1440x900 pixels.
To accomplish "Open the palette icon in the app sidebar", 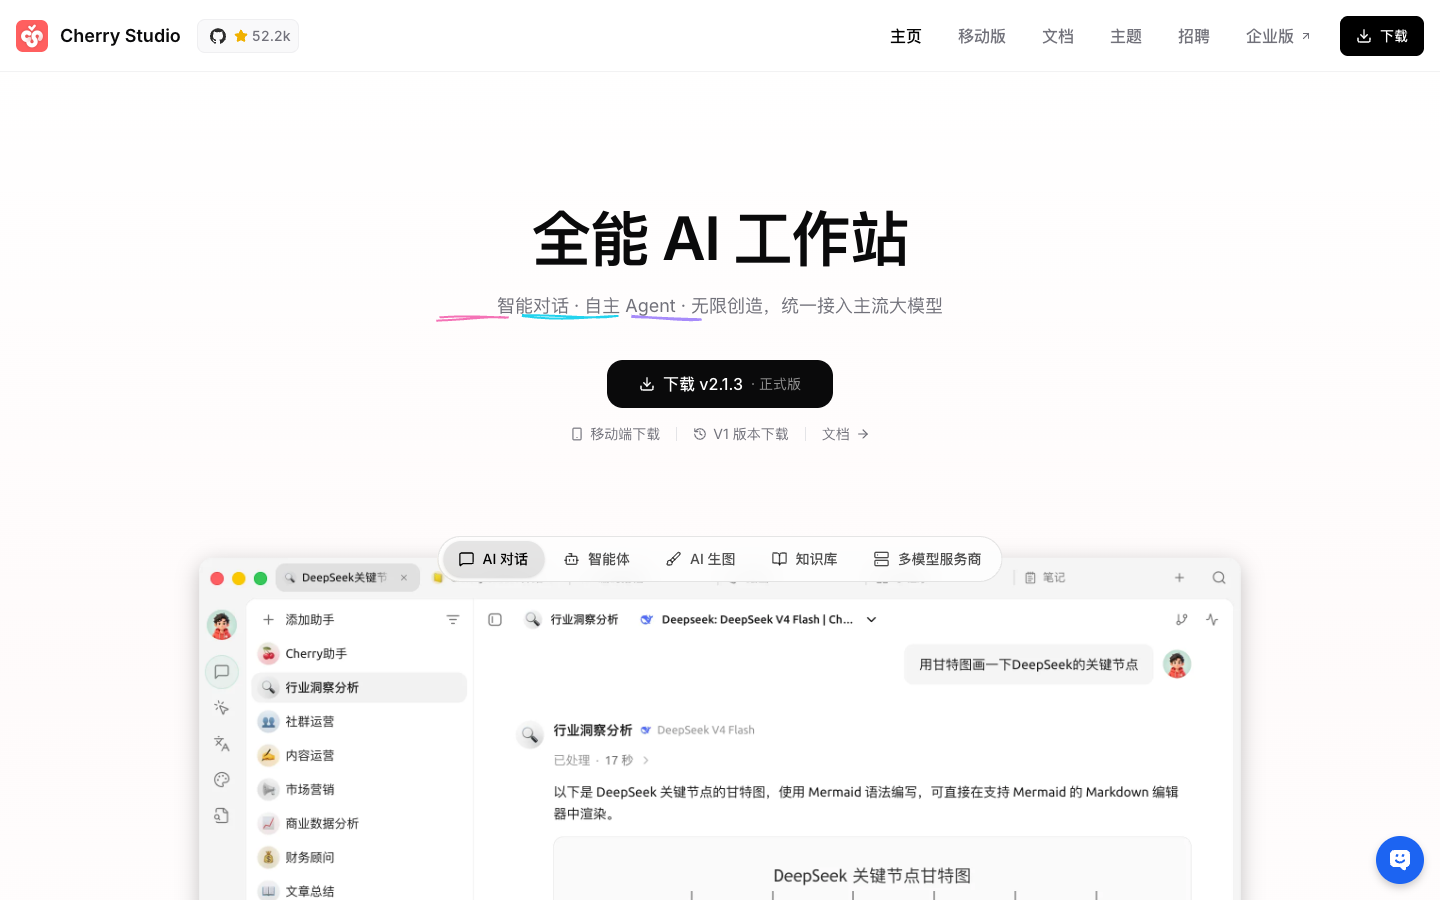I will pyautogui.click(x=222, y=780).
